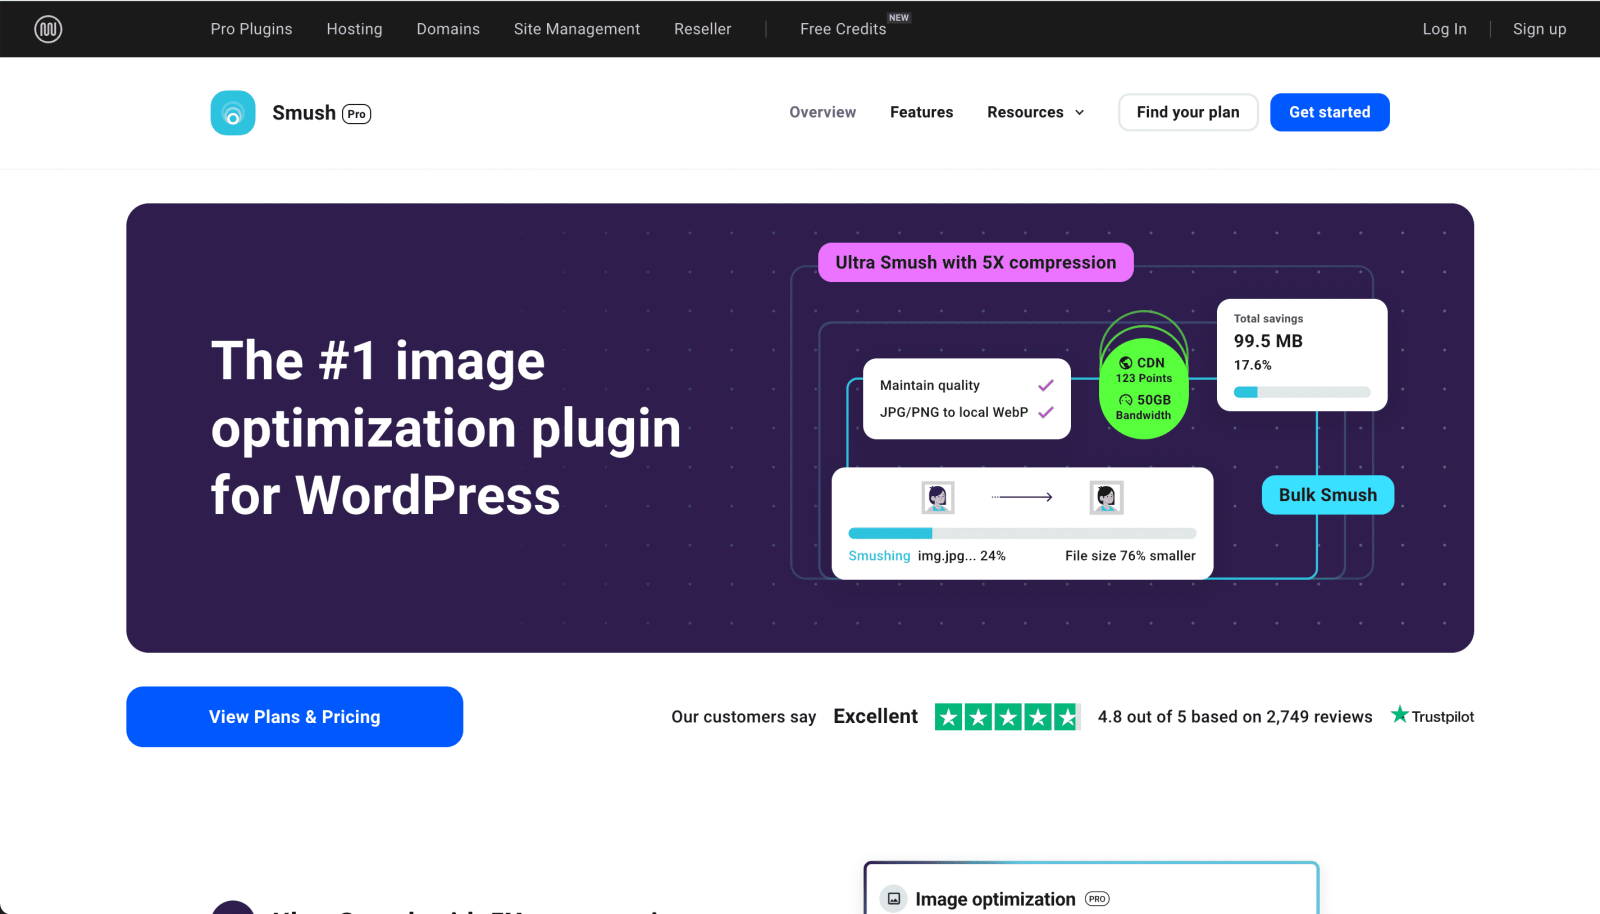Go to the Overview section
Viewport: 1600px width, 914px height.
point(822,112)
